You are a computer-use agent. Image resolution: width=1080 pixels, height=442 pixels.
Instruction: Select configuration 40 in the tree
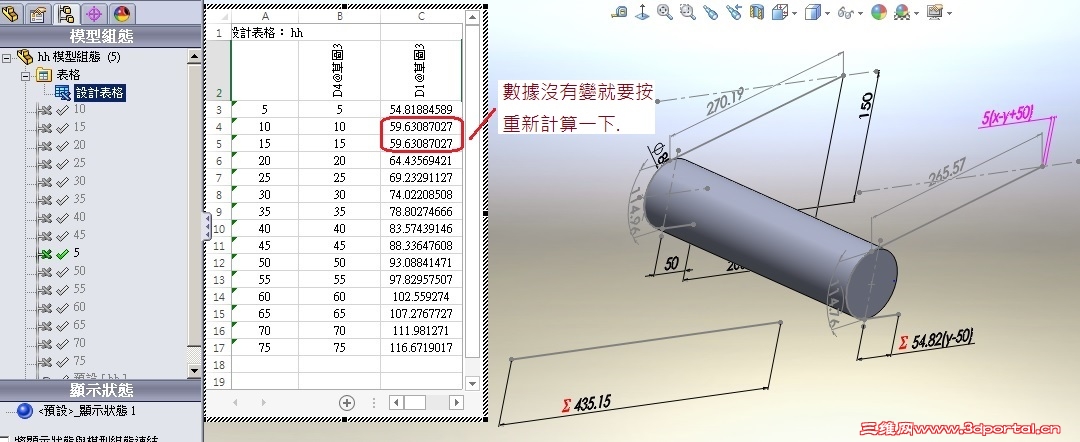coord(79,217)
